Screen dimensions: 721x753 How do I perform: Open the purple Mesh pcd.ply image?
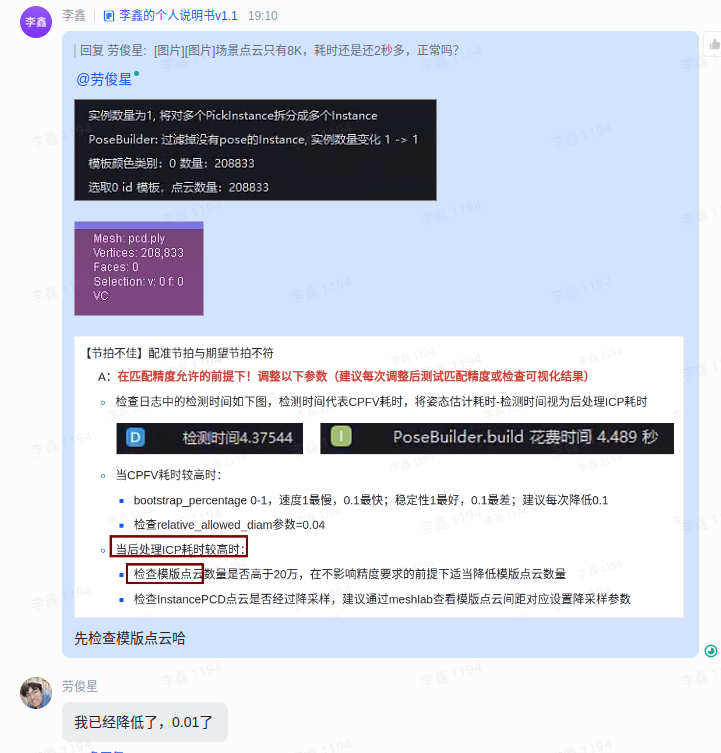pyautogui.click(x=139, y=268)
